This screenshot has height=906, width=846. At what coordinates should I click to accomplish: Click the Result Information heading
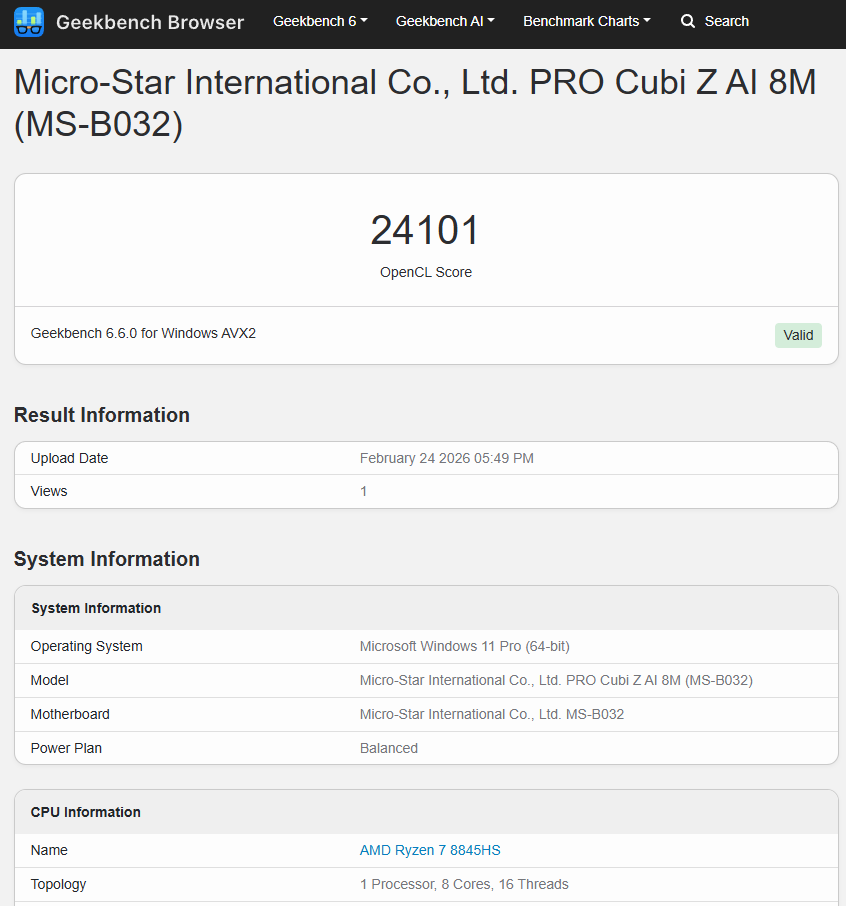click(101, 415)
